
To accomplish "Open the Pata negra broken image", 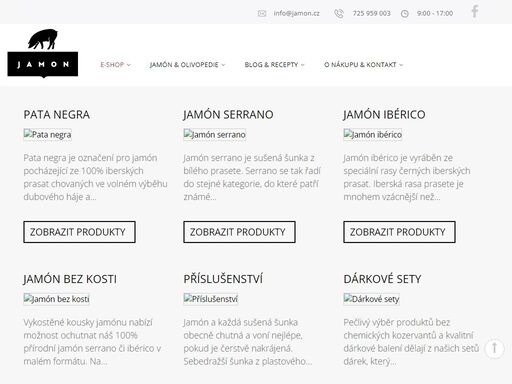I will coord(47,135).
